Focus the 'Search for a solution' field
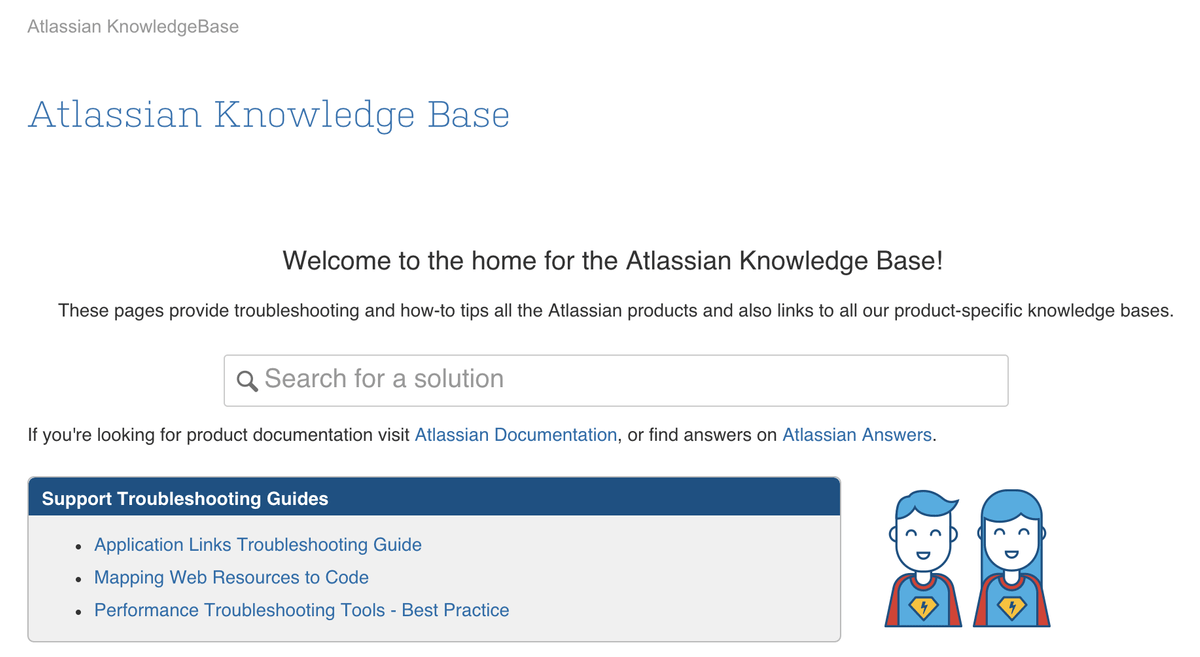 pos(616,380)
